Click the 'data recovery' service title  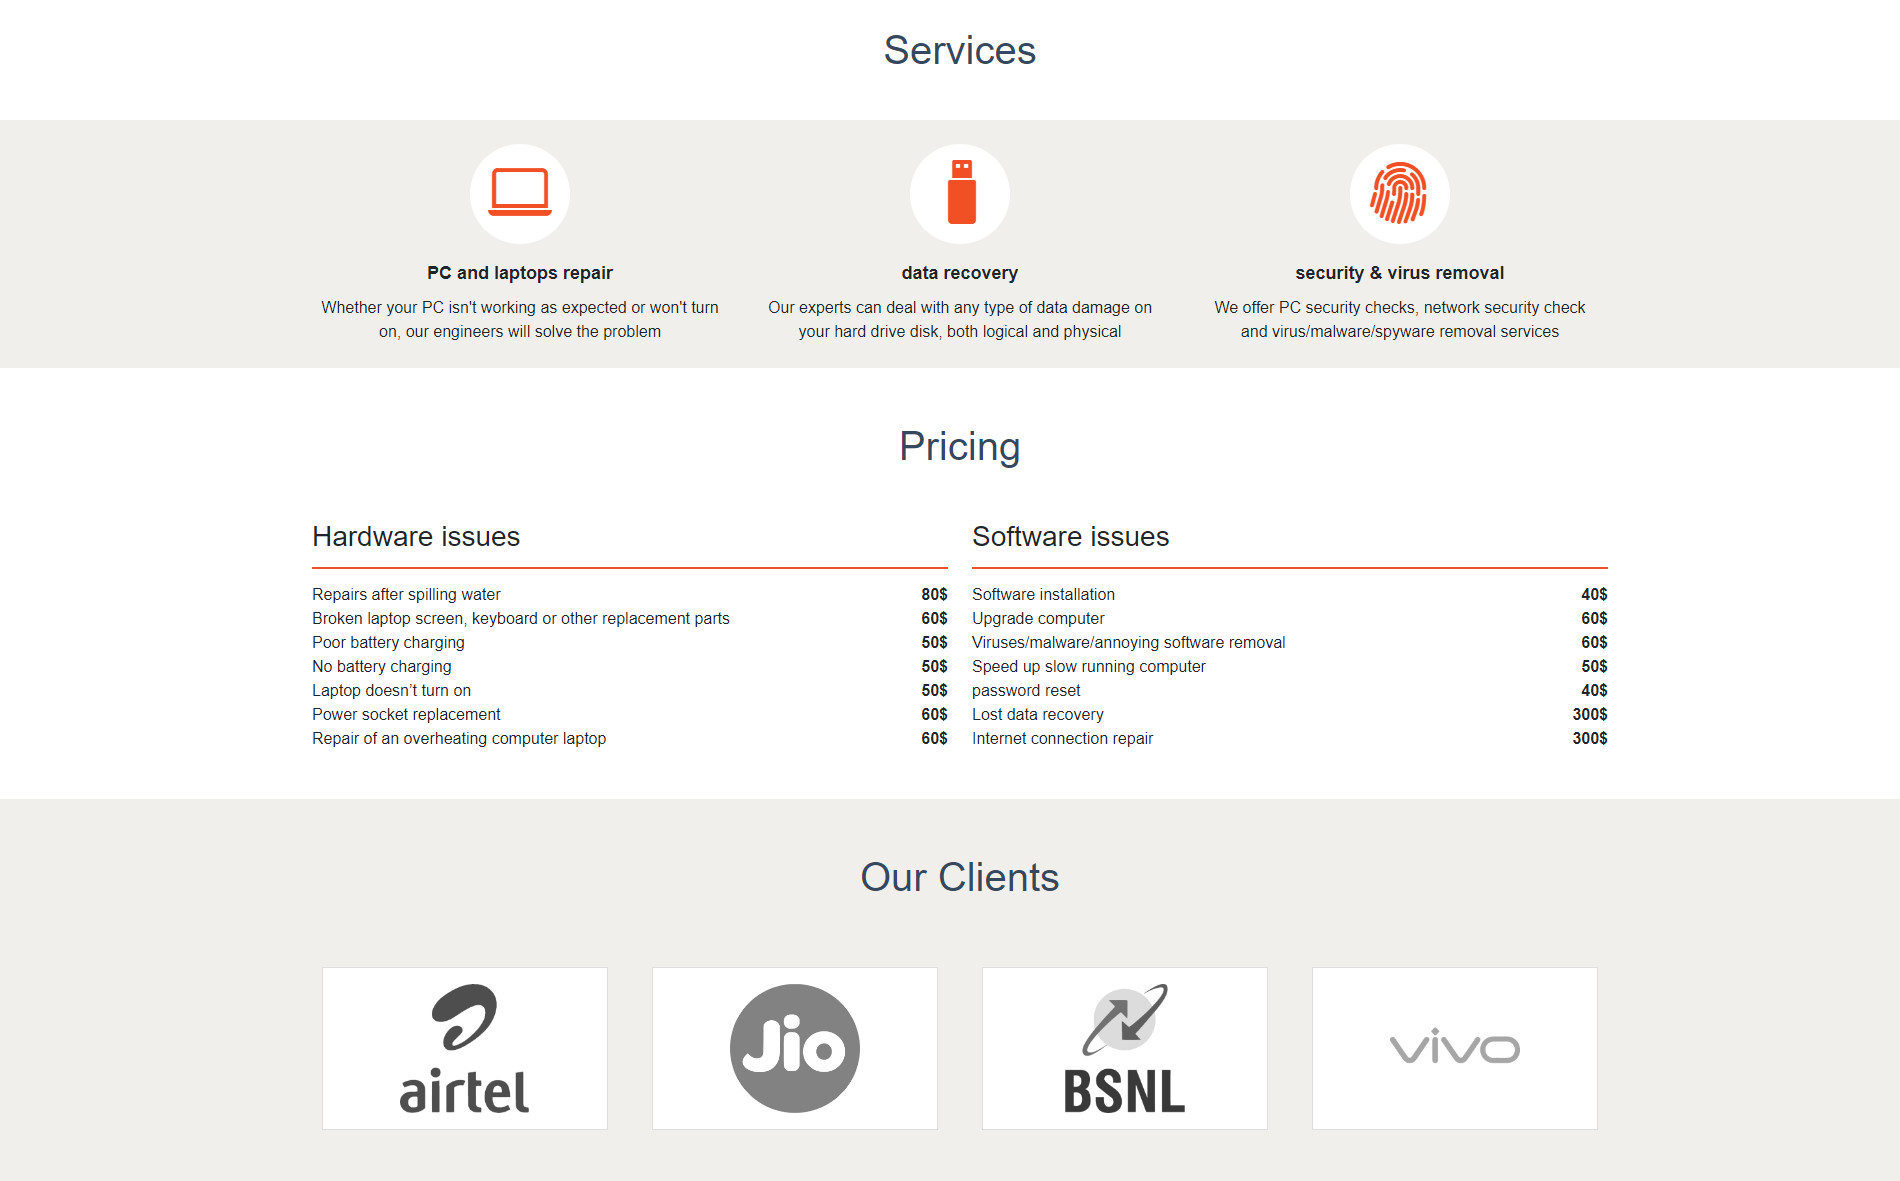point(960,273)
